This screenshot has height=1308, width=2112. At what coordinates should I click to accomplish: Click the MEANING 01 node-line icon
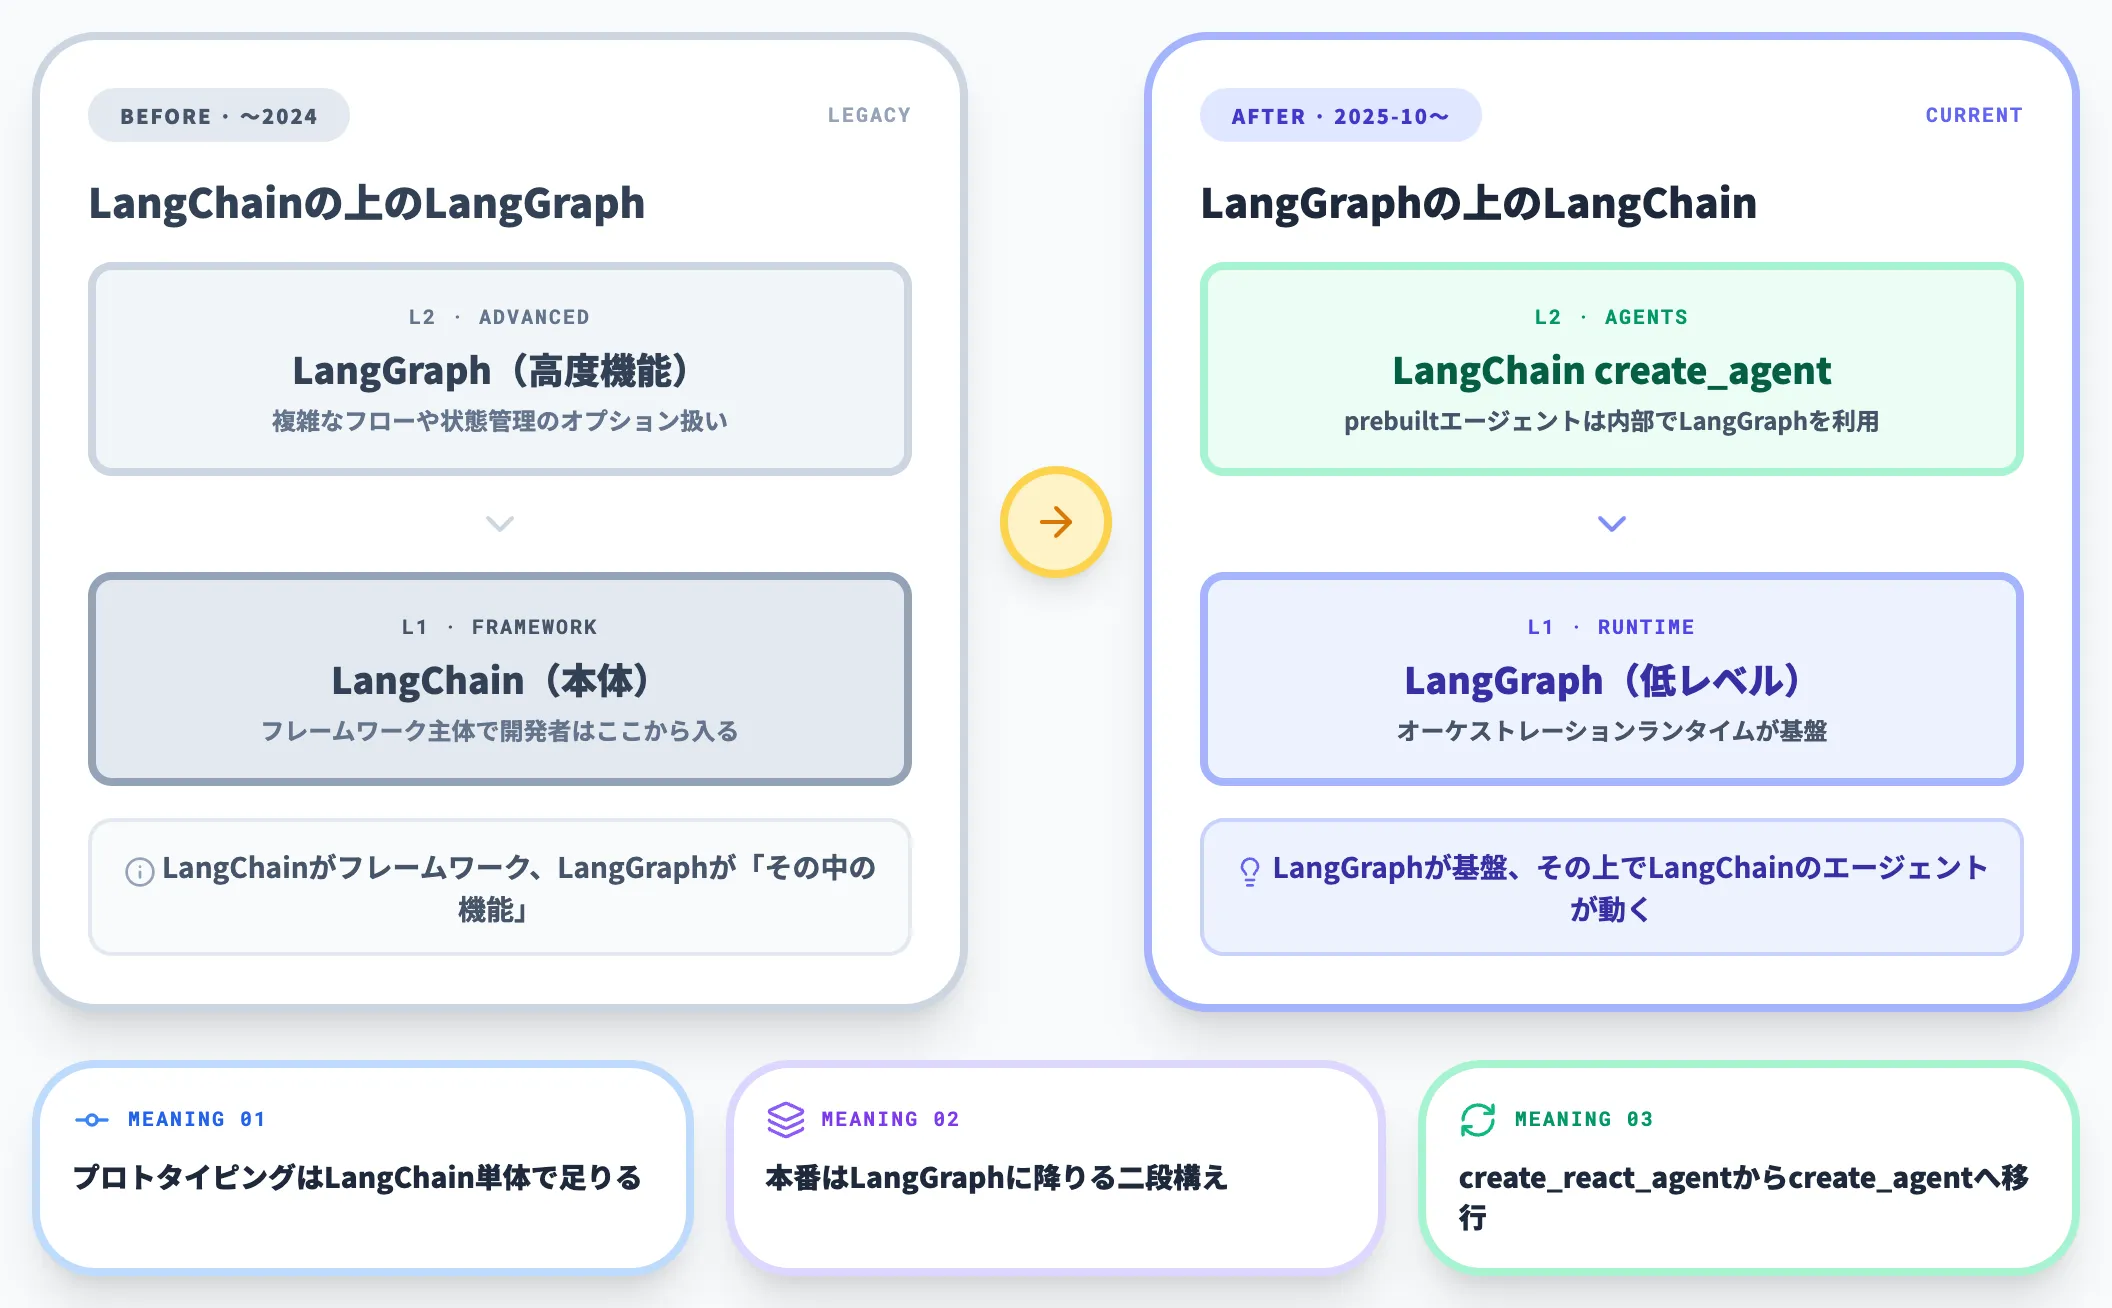(92, 1120)
